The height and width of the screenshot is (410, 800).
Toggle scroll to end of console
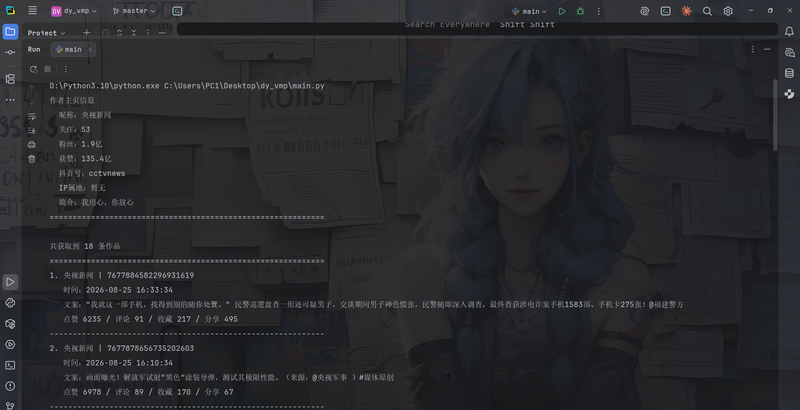click(32, 131)
